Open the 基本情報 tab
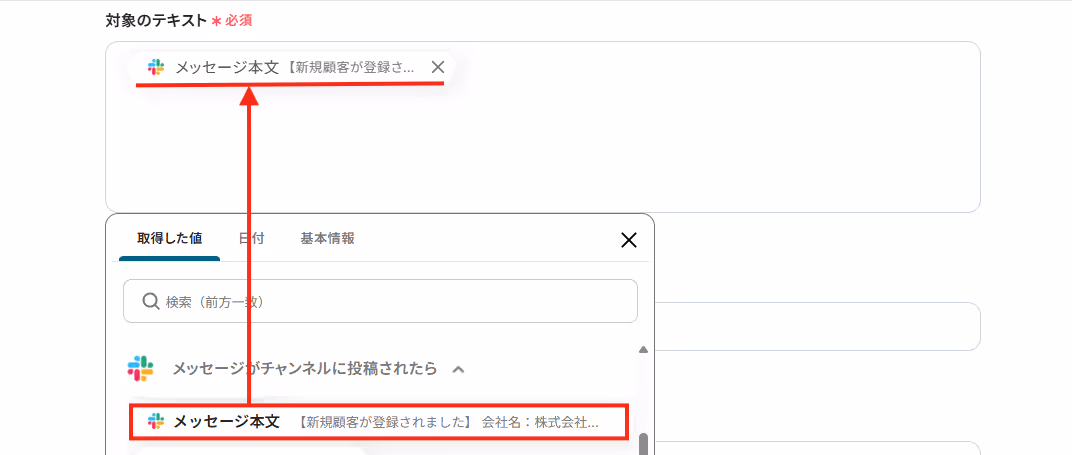 (x=327, y=238)
